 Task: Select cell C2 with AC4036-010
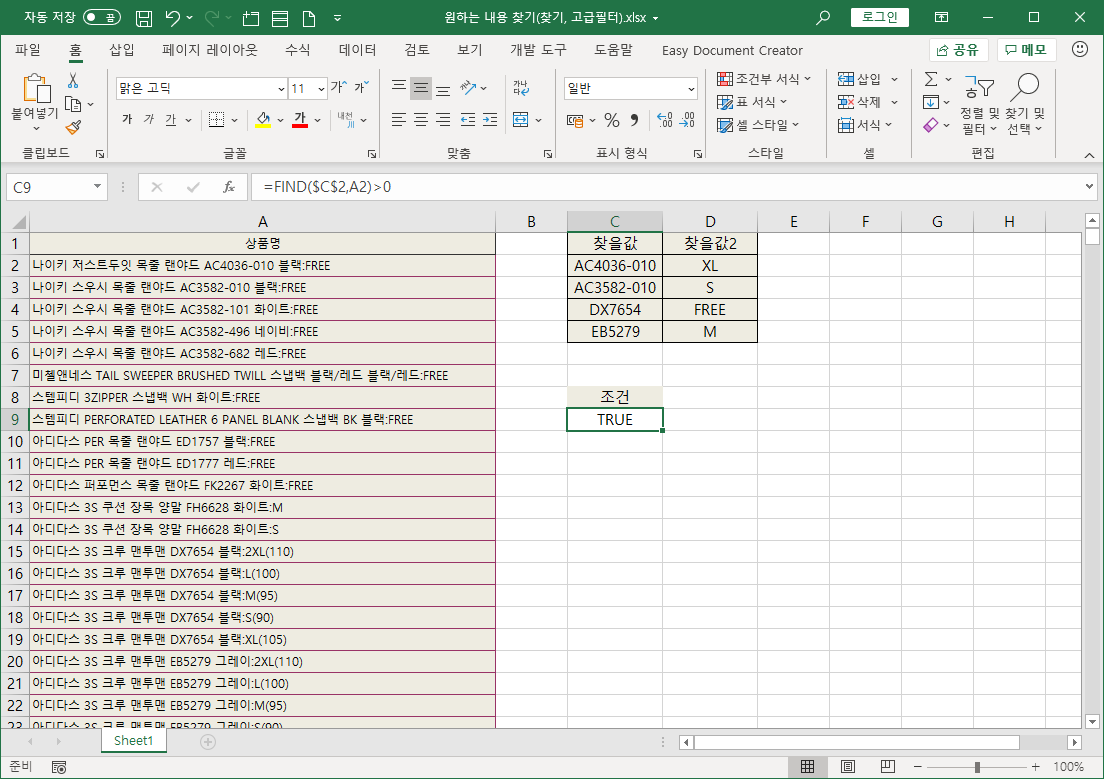pos(615,266)
